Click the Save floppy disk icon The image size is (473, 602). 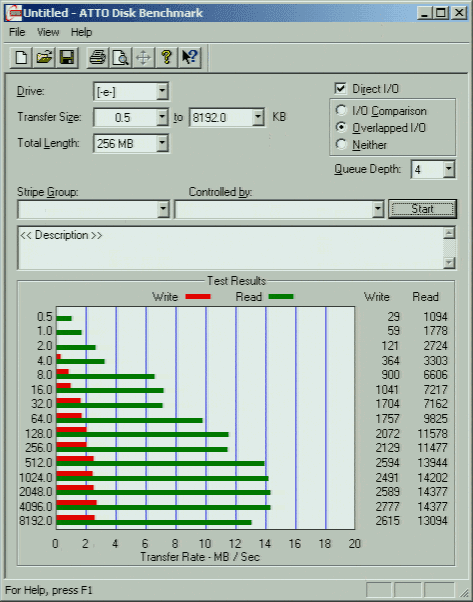67,58
